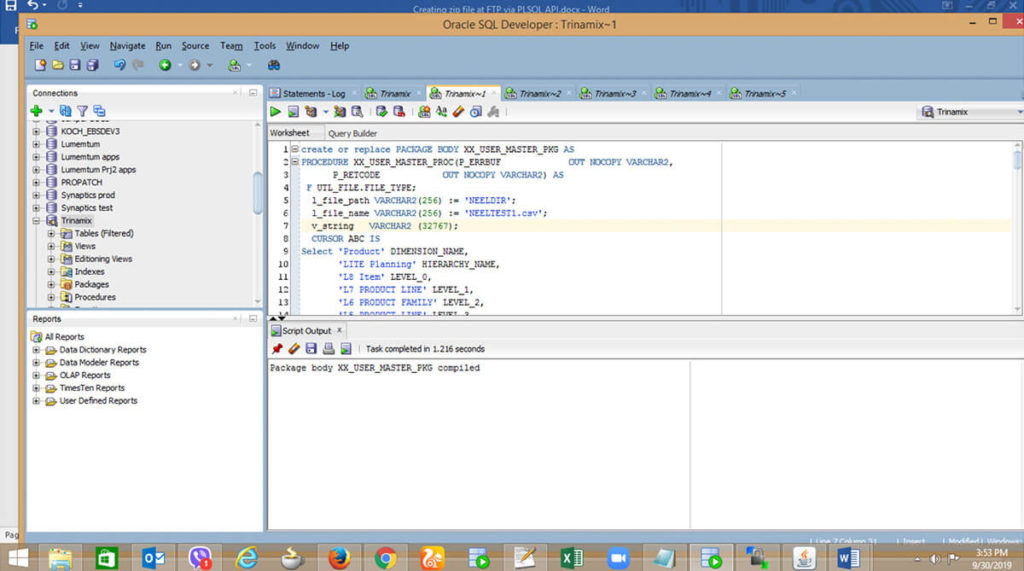Click the To Upper/Lower case Aa icon

coord(441,112)
